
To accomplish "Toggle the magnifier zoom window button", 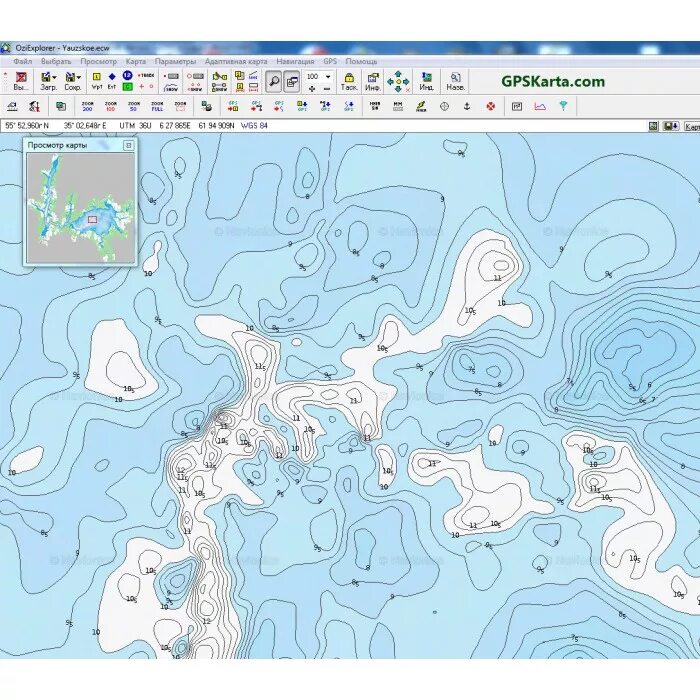I will point(273,81).
